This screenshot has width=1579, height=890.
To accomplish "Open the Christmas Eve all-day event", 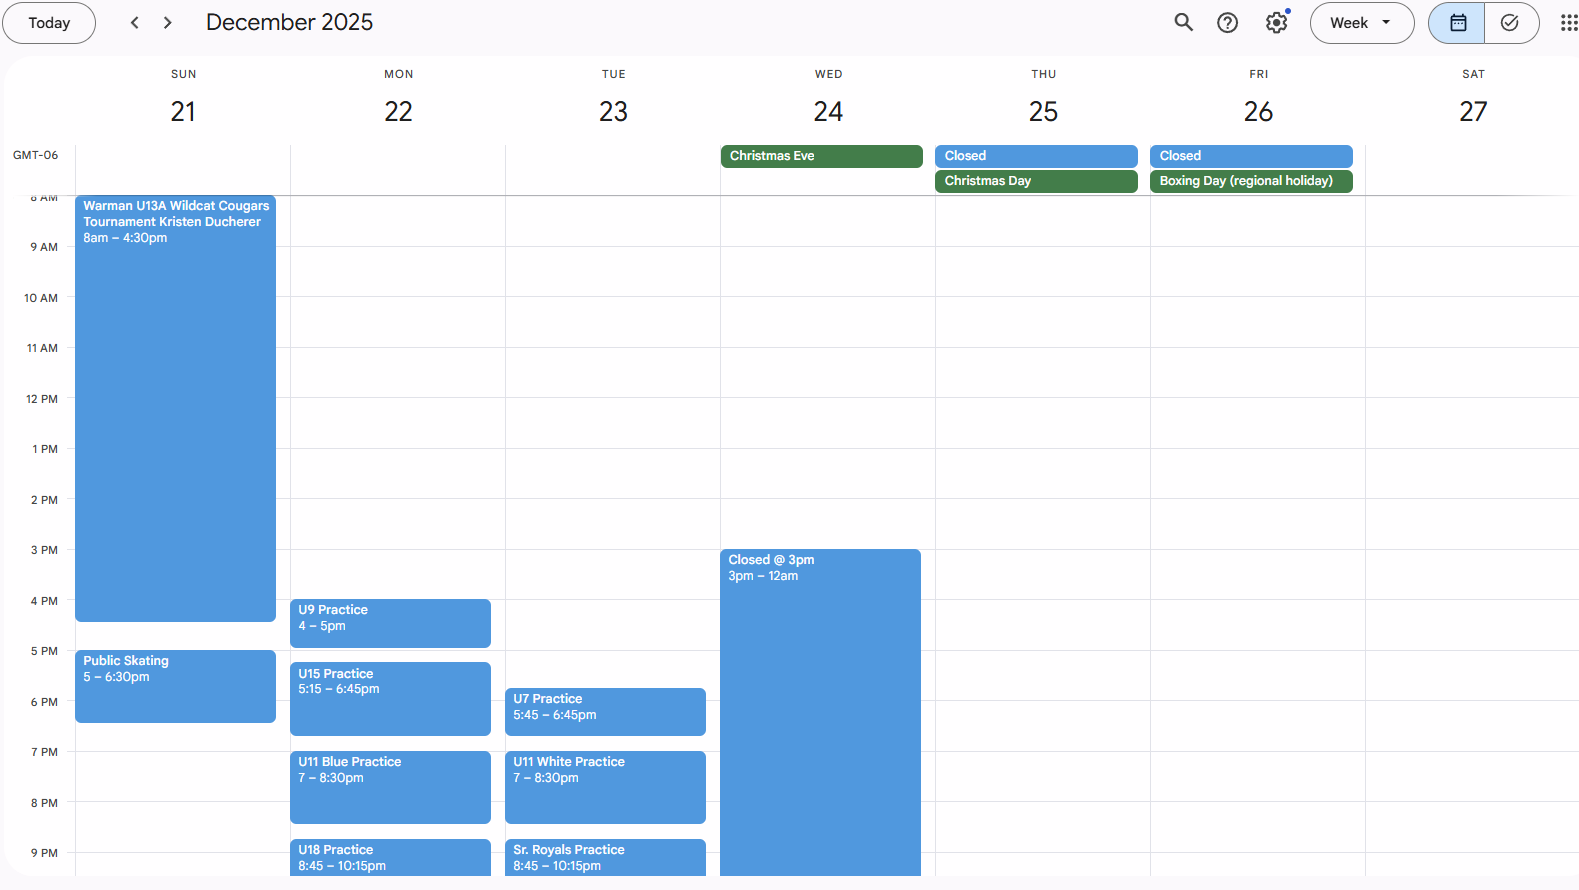I will click(x=820, y=156).
